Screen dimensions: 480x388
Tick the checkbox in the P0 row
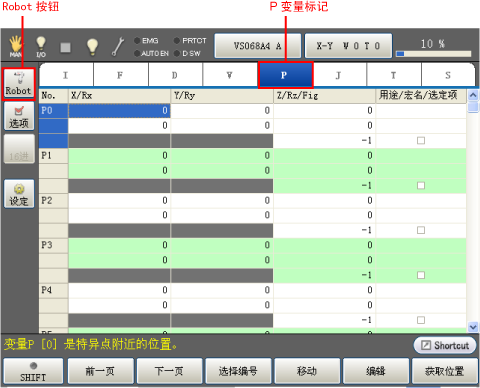pyautogui.click(x=421, y=141)
